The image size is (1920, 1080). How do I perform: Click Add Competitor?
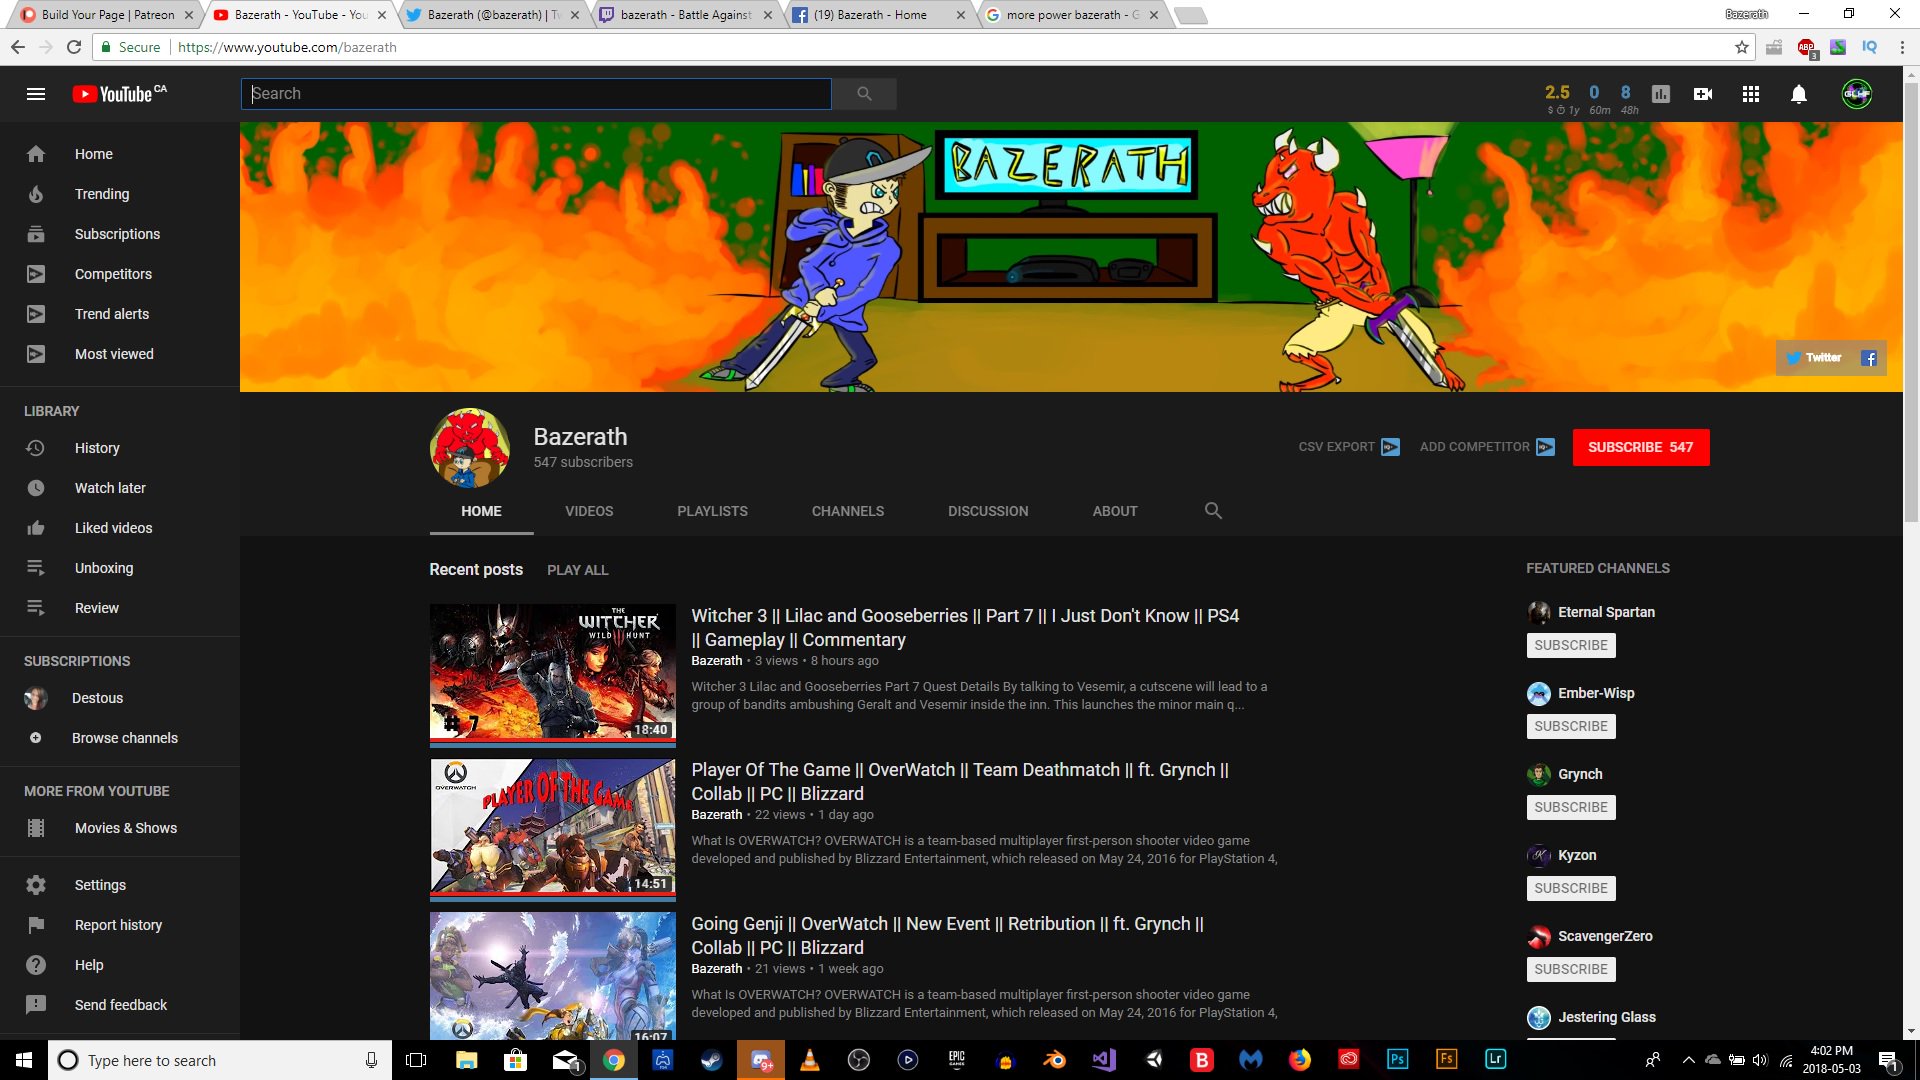pos(1487,447)
